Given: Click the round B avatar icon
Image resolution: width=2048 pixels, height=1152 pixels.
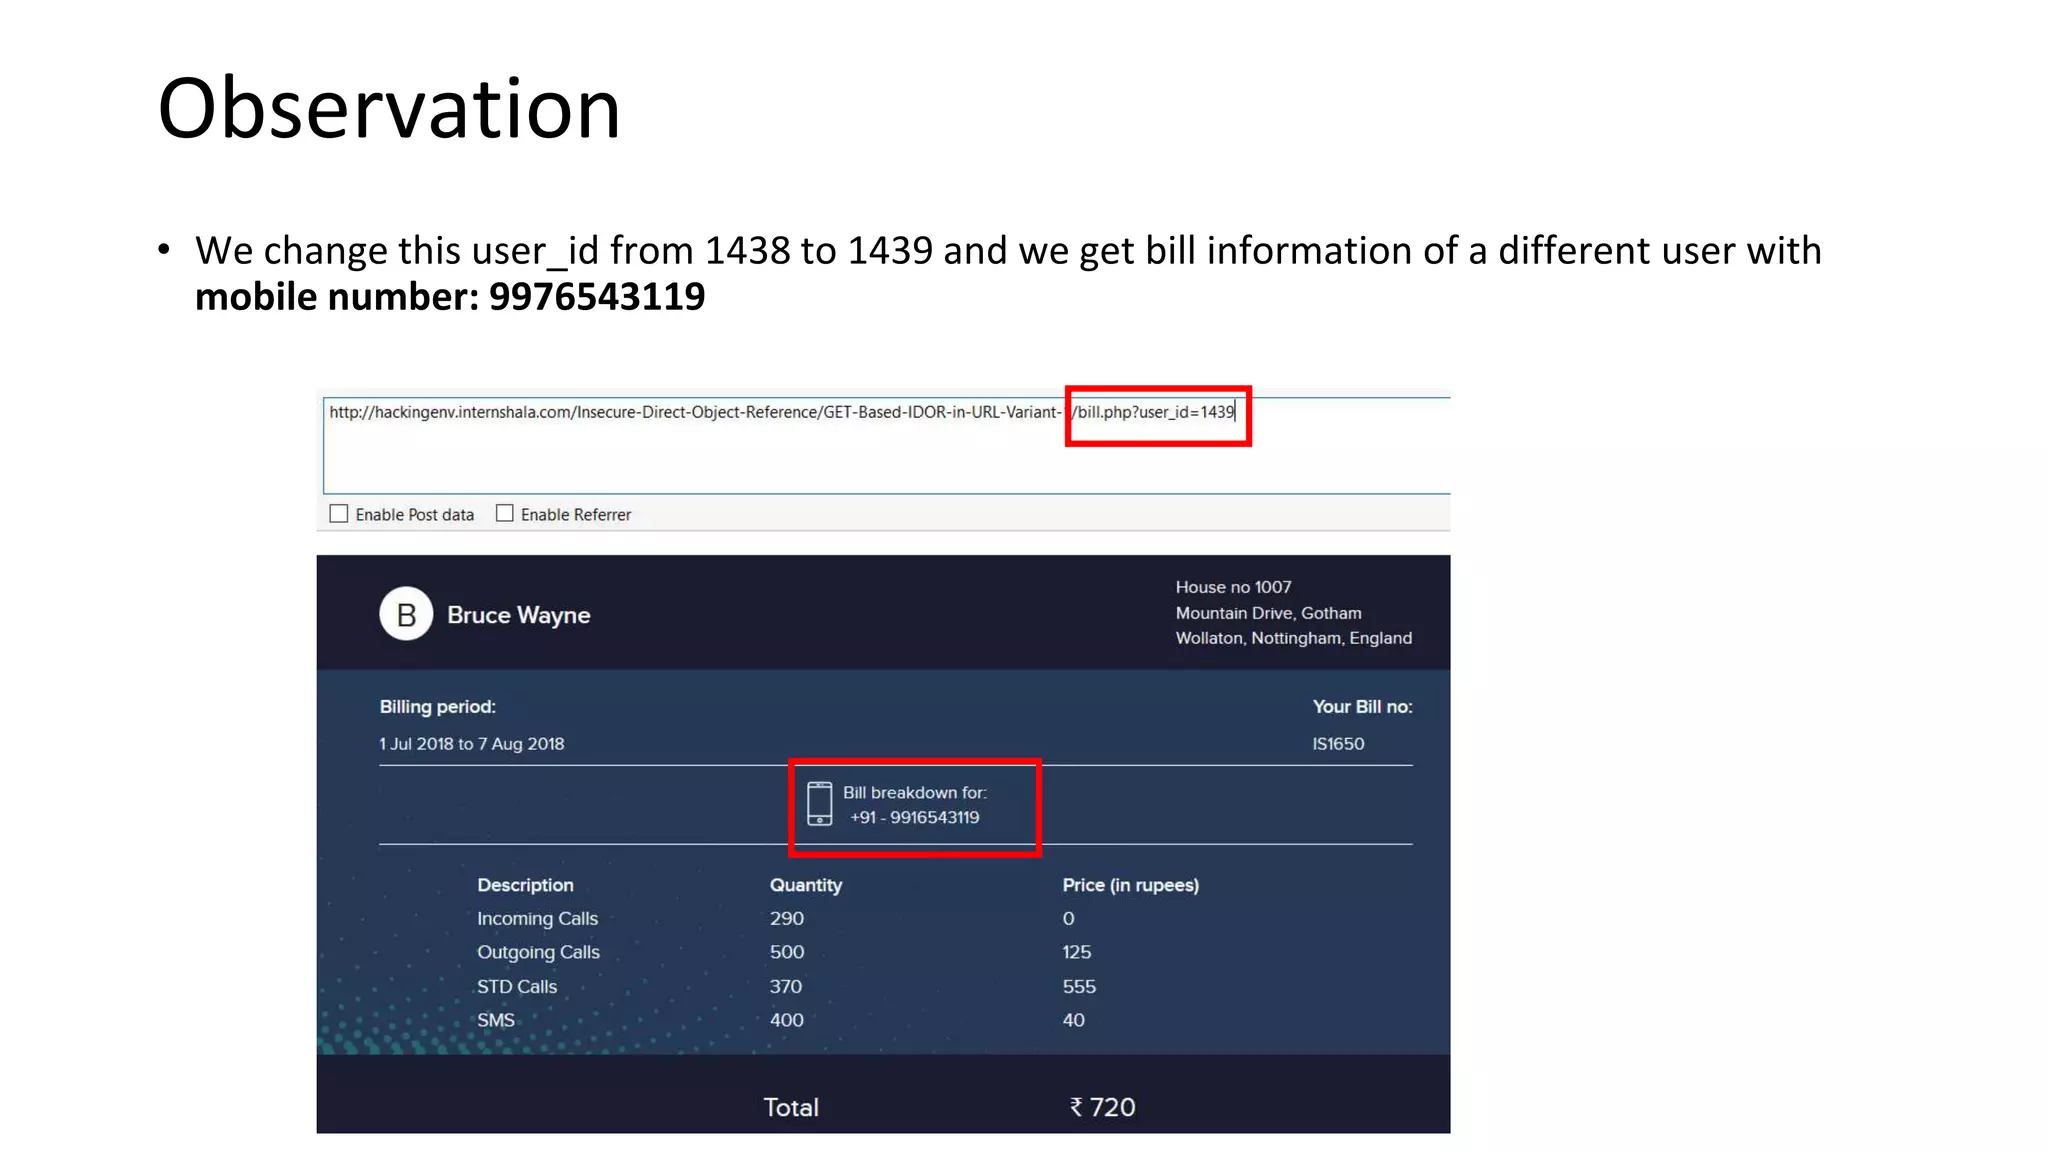Looking at the screenshot, I should pyautogui.click(x=406, y=614).
